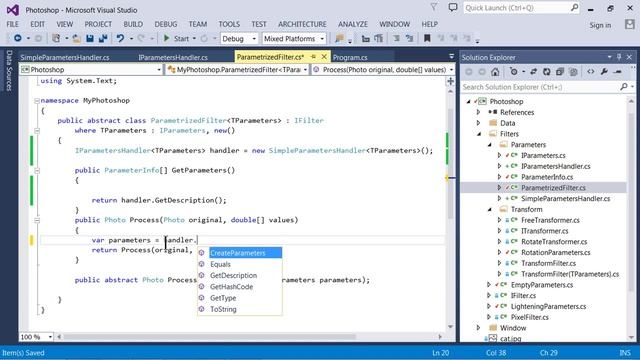The image size is (640, 360).
Task: Click the notifications filter flag icon
Action: coord(434,7)
